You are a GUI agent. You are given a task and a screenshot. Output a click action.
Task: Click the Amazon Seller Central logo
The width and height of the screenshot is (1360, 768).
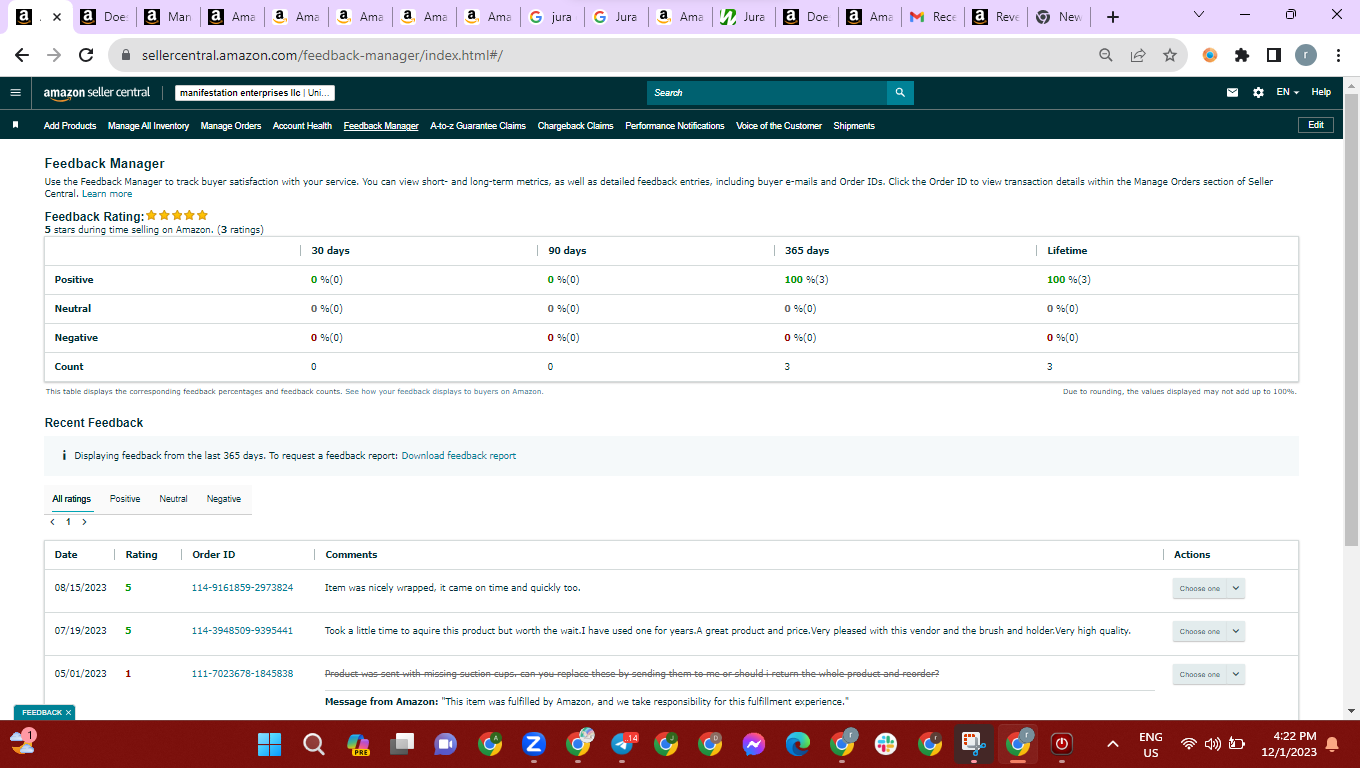coord(96,92)
